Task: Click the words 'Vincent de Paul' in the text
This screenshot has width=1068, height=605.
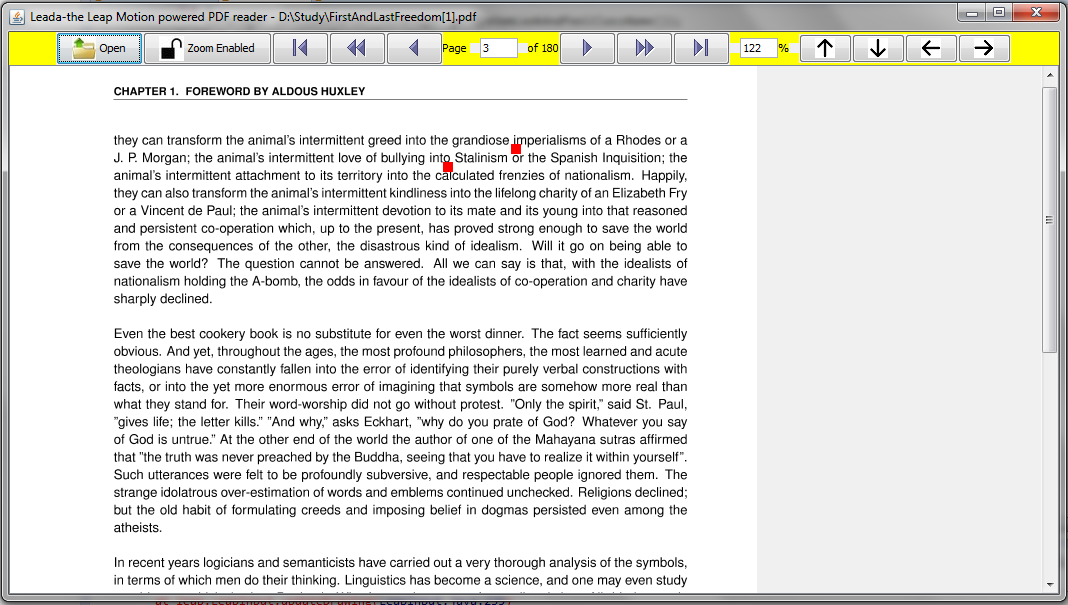Action: coord(187,211)
